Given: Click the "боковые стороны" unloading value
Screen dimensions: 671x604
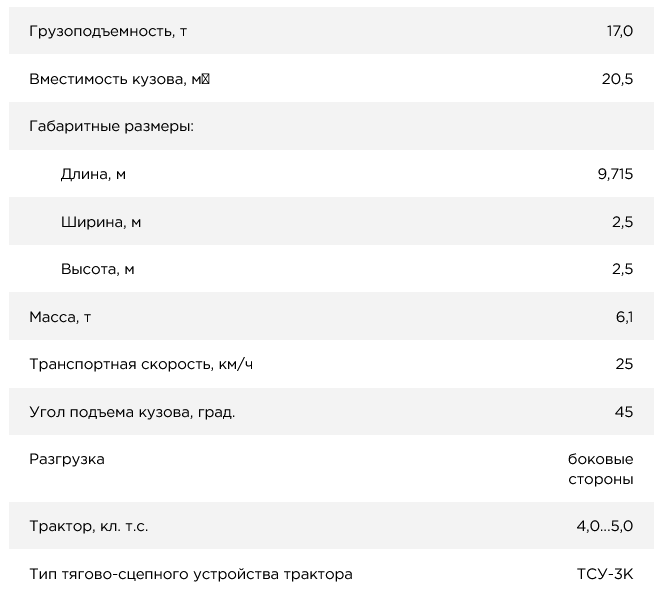Looking at the screenshot, I should (x=600, y=469).
